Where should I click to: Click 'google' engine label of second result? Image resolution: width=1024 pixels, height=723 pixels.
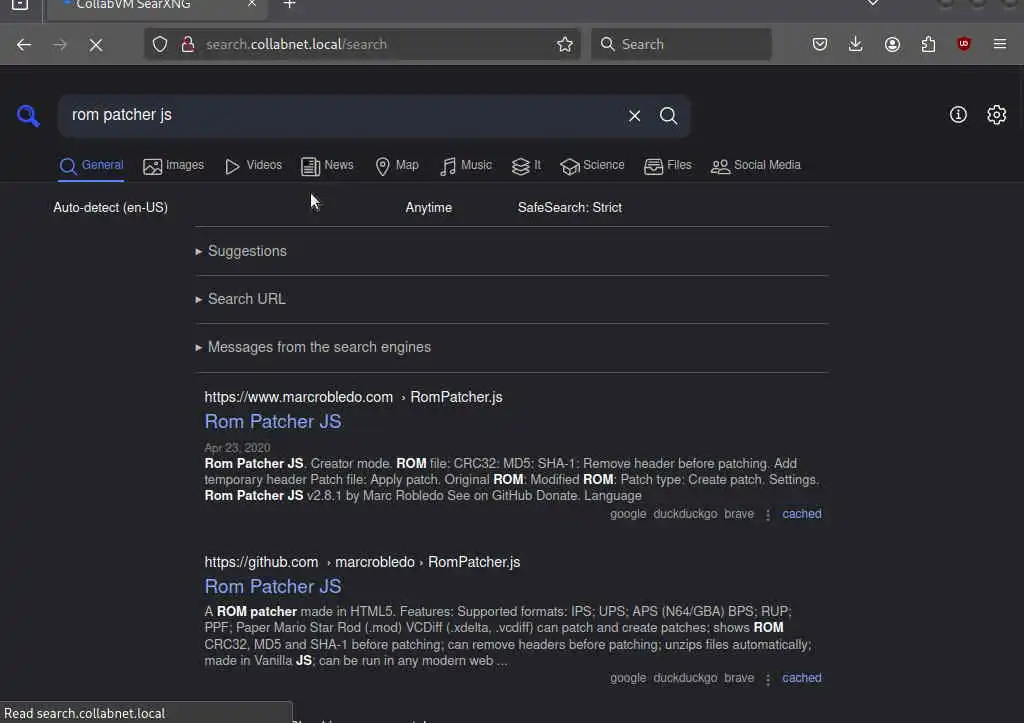click(x=628, y=678)
